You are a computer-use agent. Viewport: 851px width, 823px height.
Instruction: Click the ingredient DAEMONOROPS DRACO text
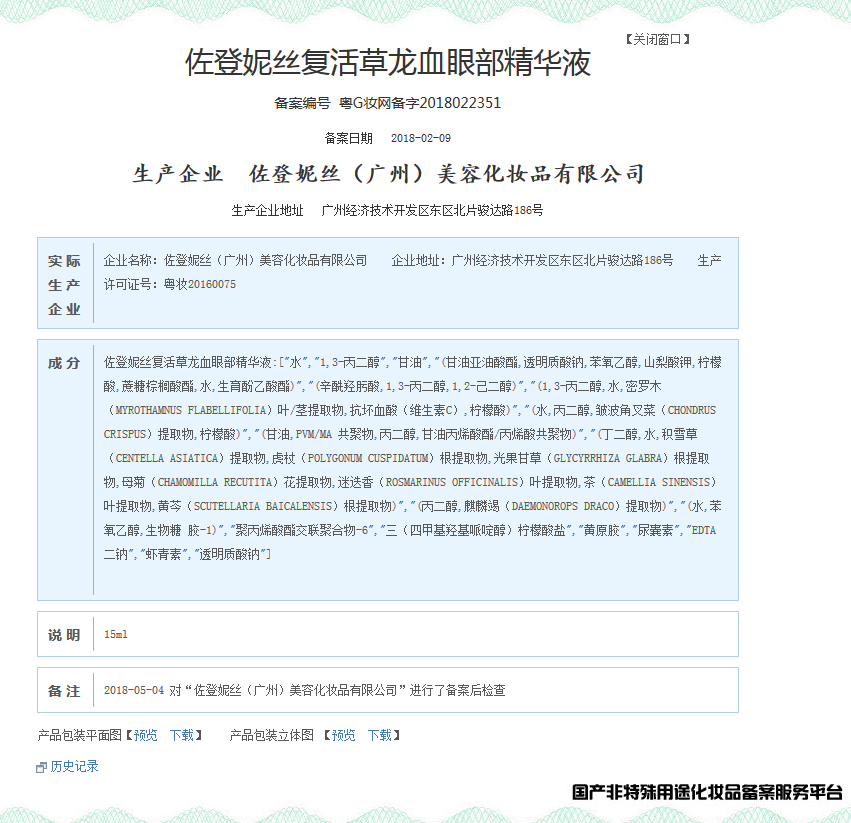pyautogui.click(x=563, y=505)
